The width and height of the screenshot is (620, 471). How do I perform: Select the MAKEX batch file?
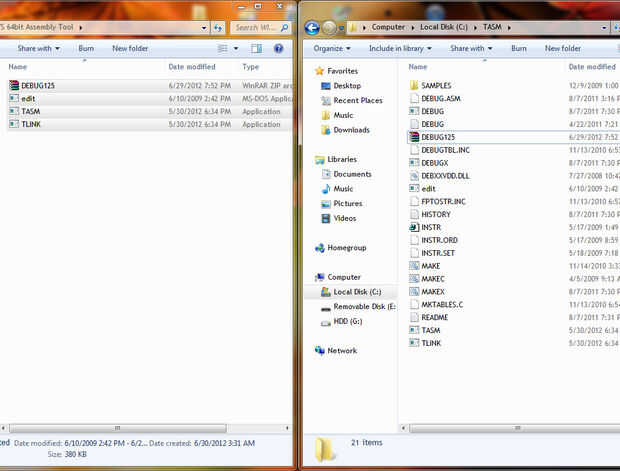427,292
